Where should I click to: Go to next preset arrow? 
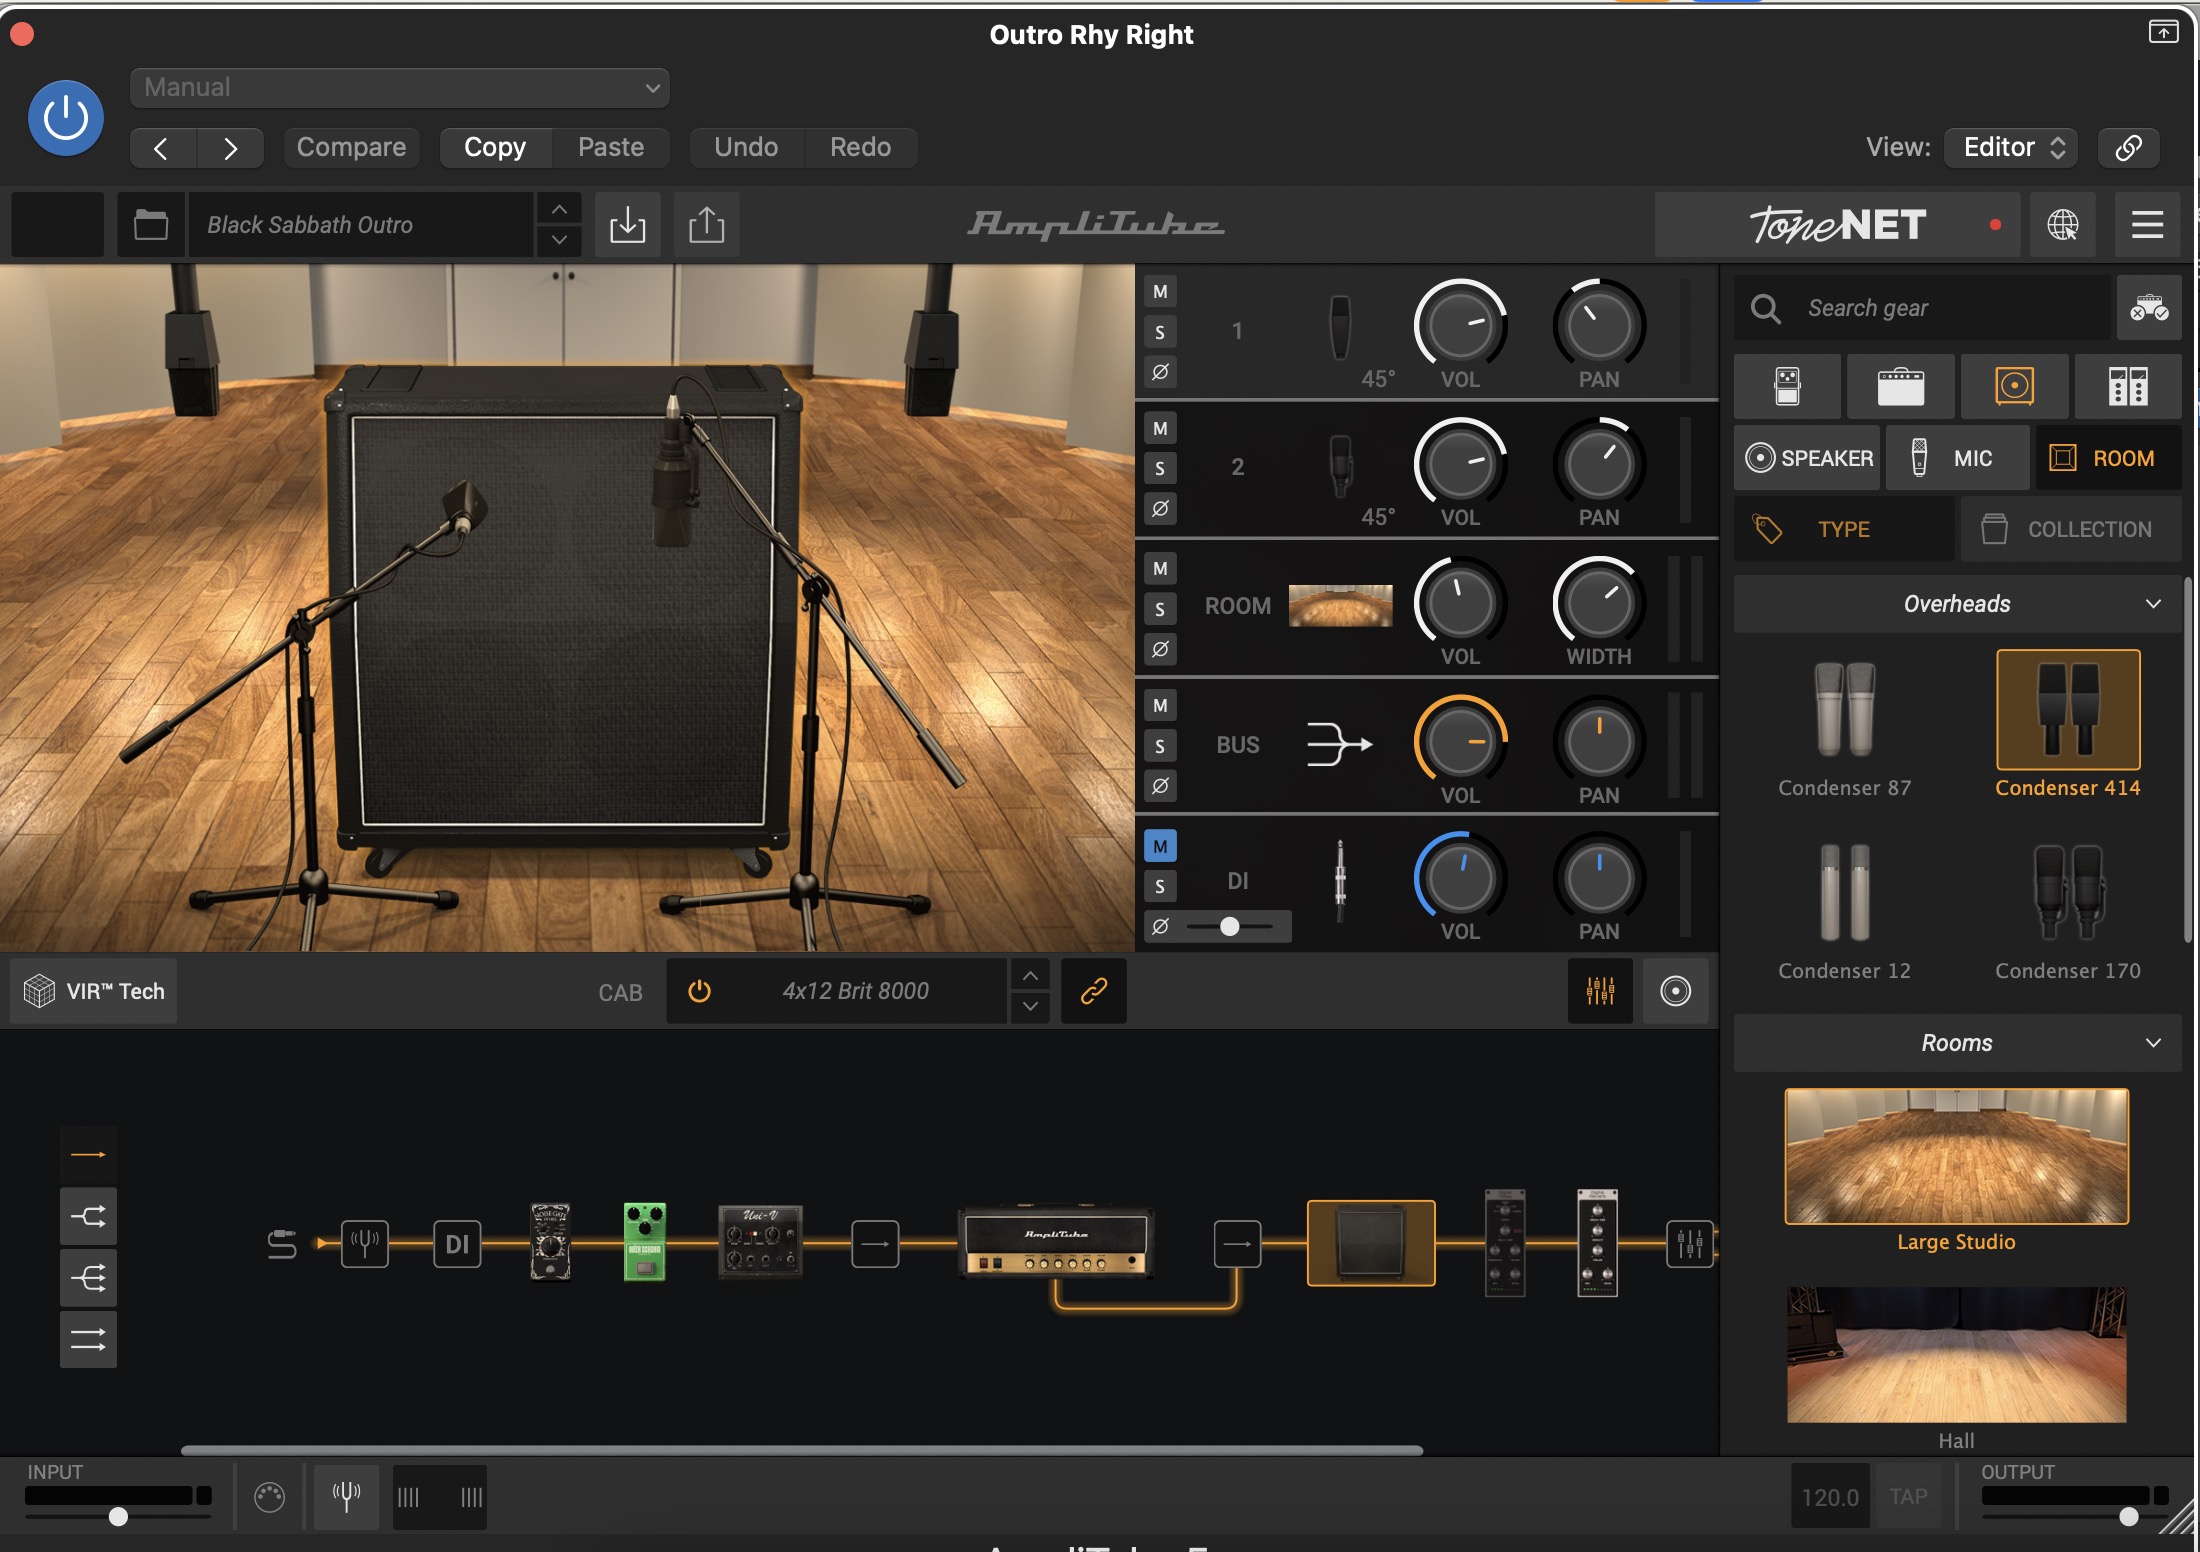230,148
